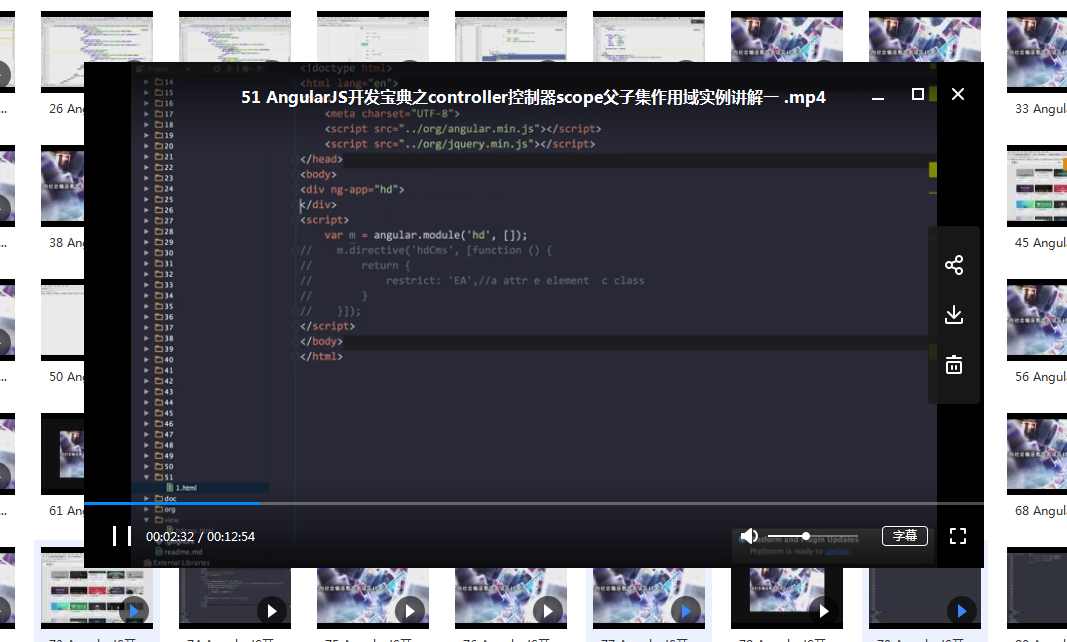This screenshot has width=1067, height=642.
Task: Open the video thumbnail labeled 45 Angul
Action: click(1036, 185)
